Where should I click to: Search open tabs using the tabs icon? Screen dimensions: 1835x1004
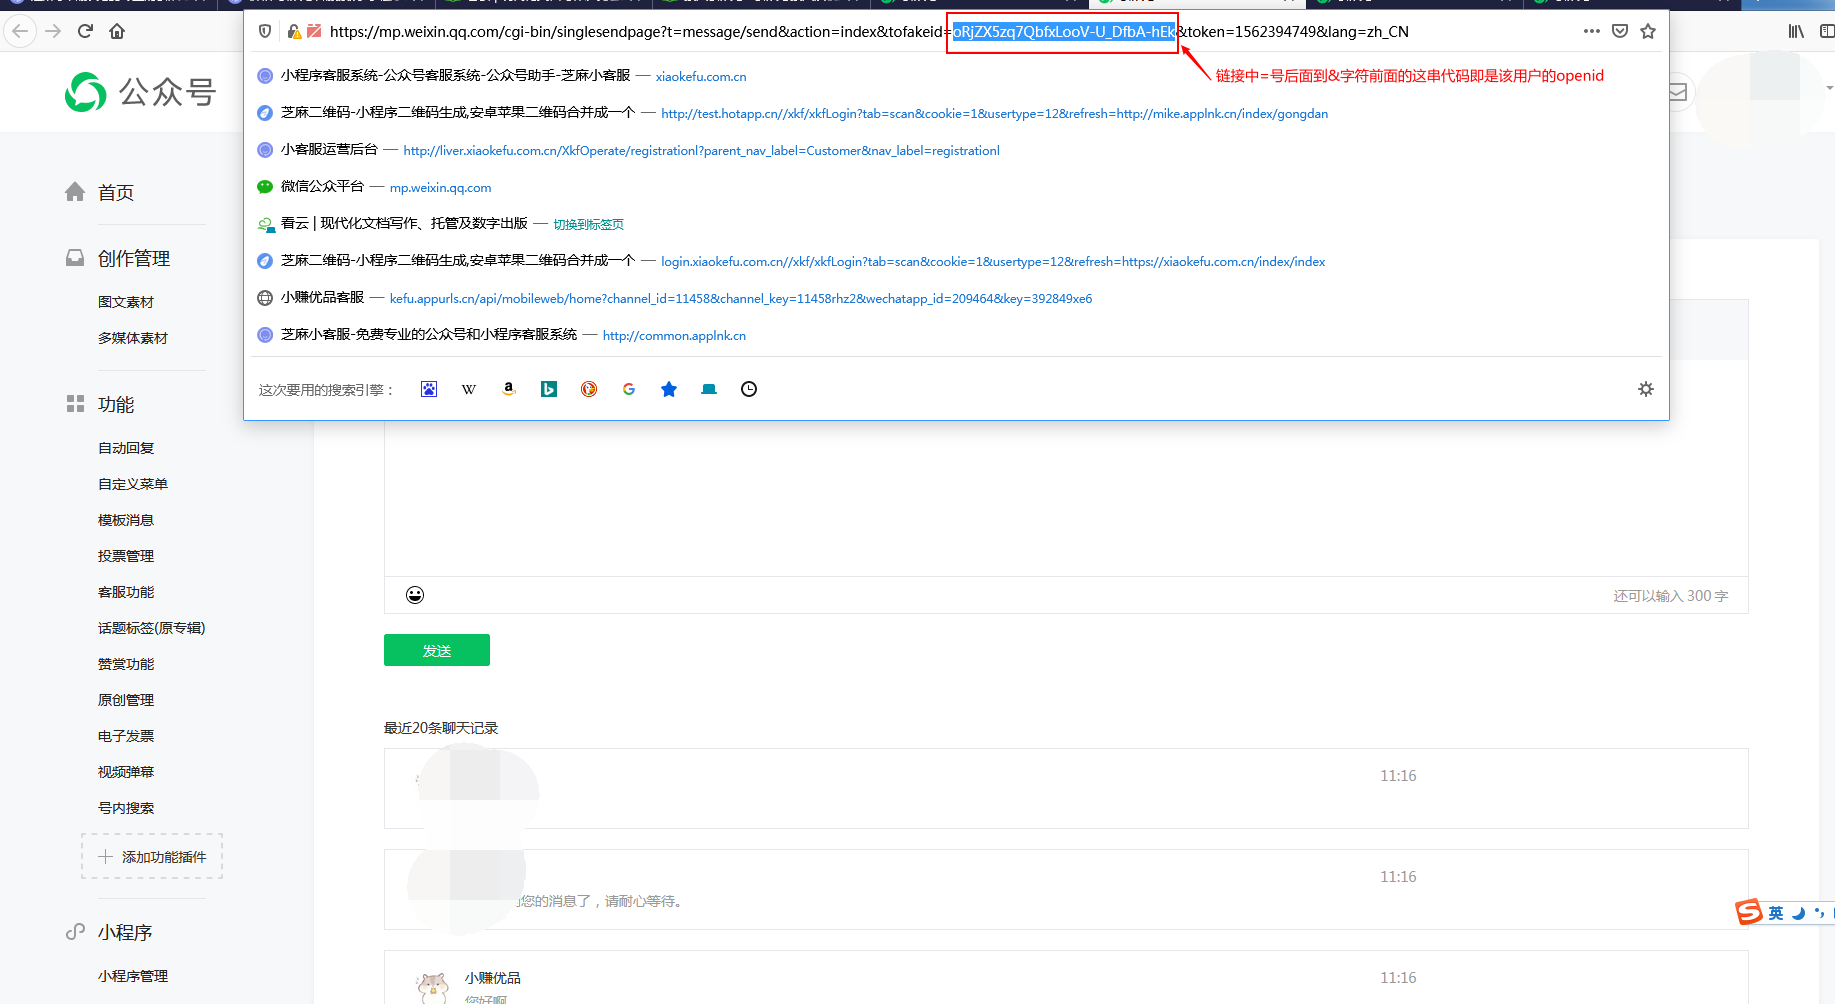pos(709,389)
